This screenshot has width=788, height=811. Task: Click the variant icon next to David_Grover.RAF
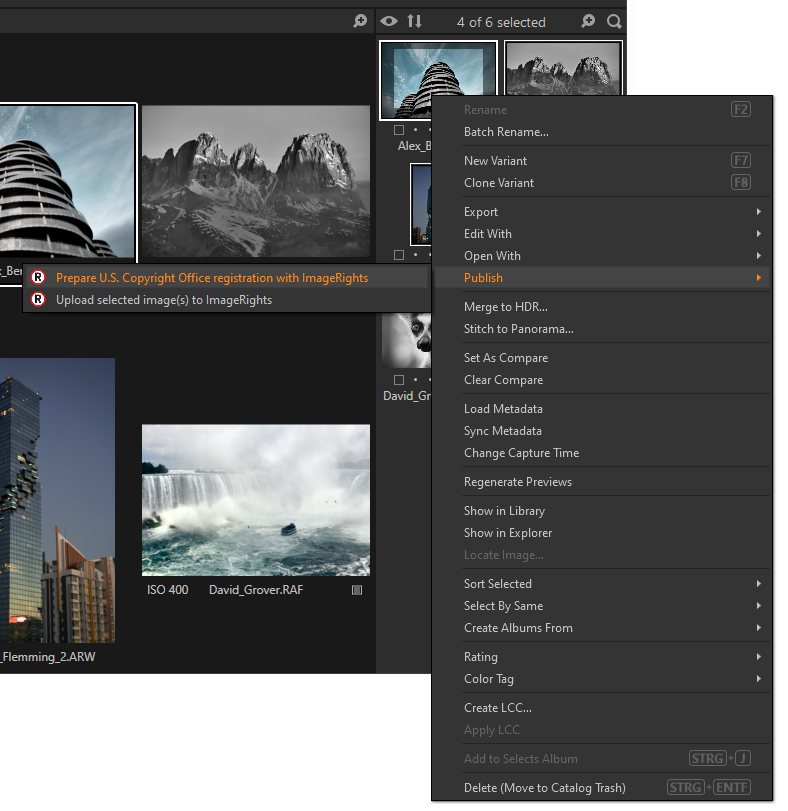click(x=357, y=590)
